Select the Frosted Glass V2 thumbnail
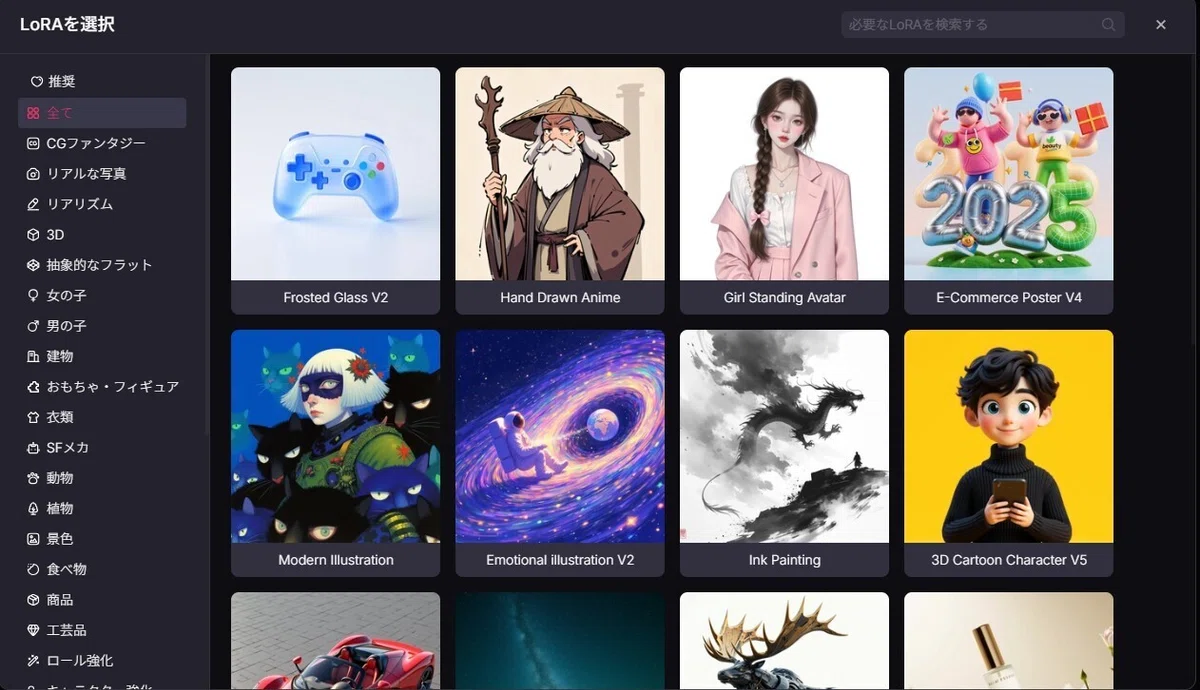 tap(335, 174)
